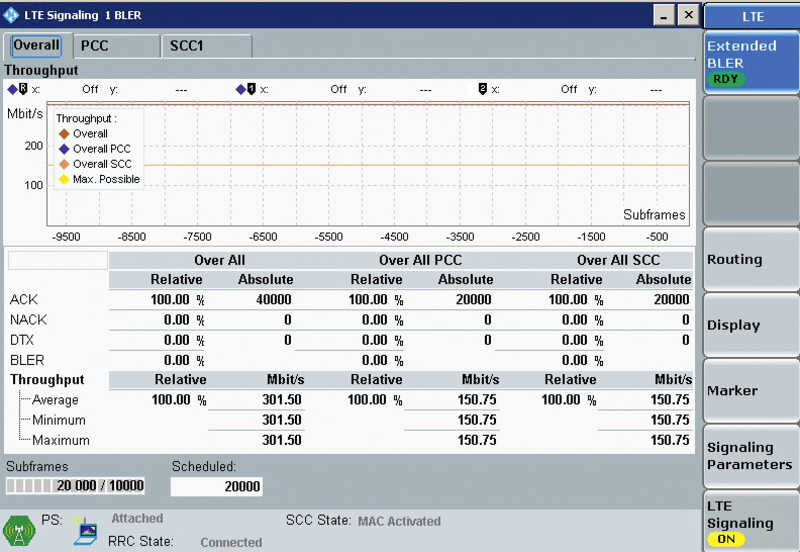Click the Overall PCC legend diamond
The image size is (800, 552).
point(64,149)
